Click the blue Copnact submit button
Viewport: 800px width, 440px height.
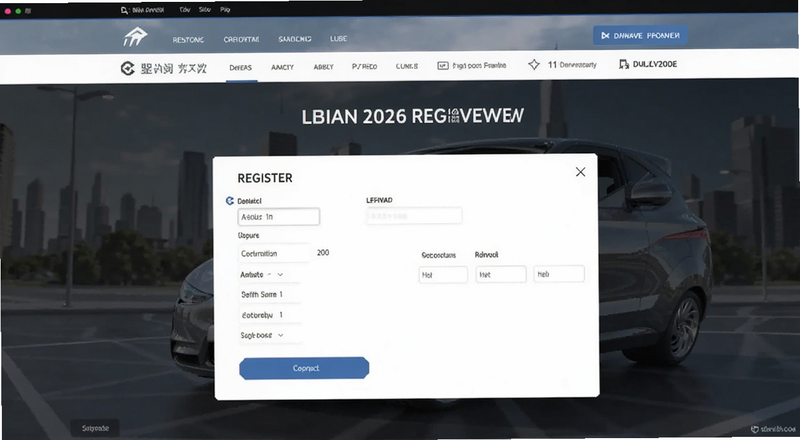point(304,368)
